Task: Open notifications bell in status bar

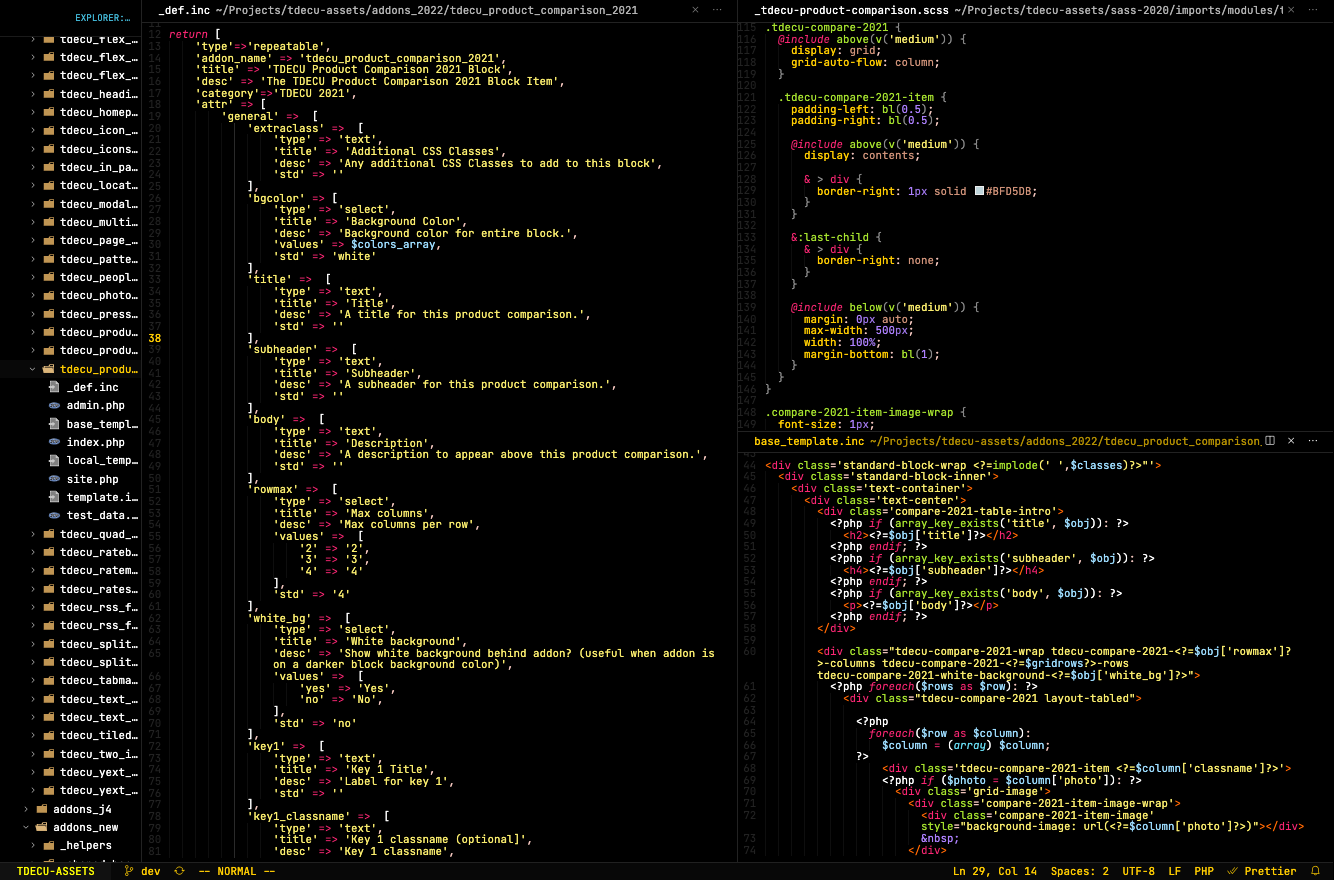Action: pos(1315,871)
